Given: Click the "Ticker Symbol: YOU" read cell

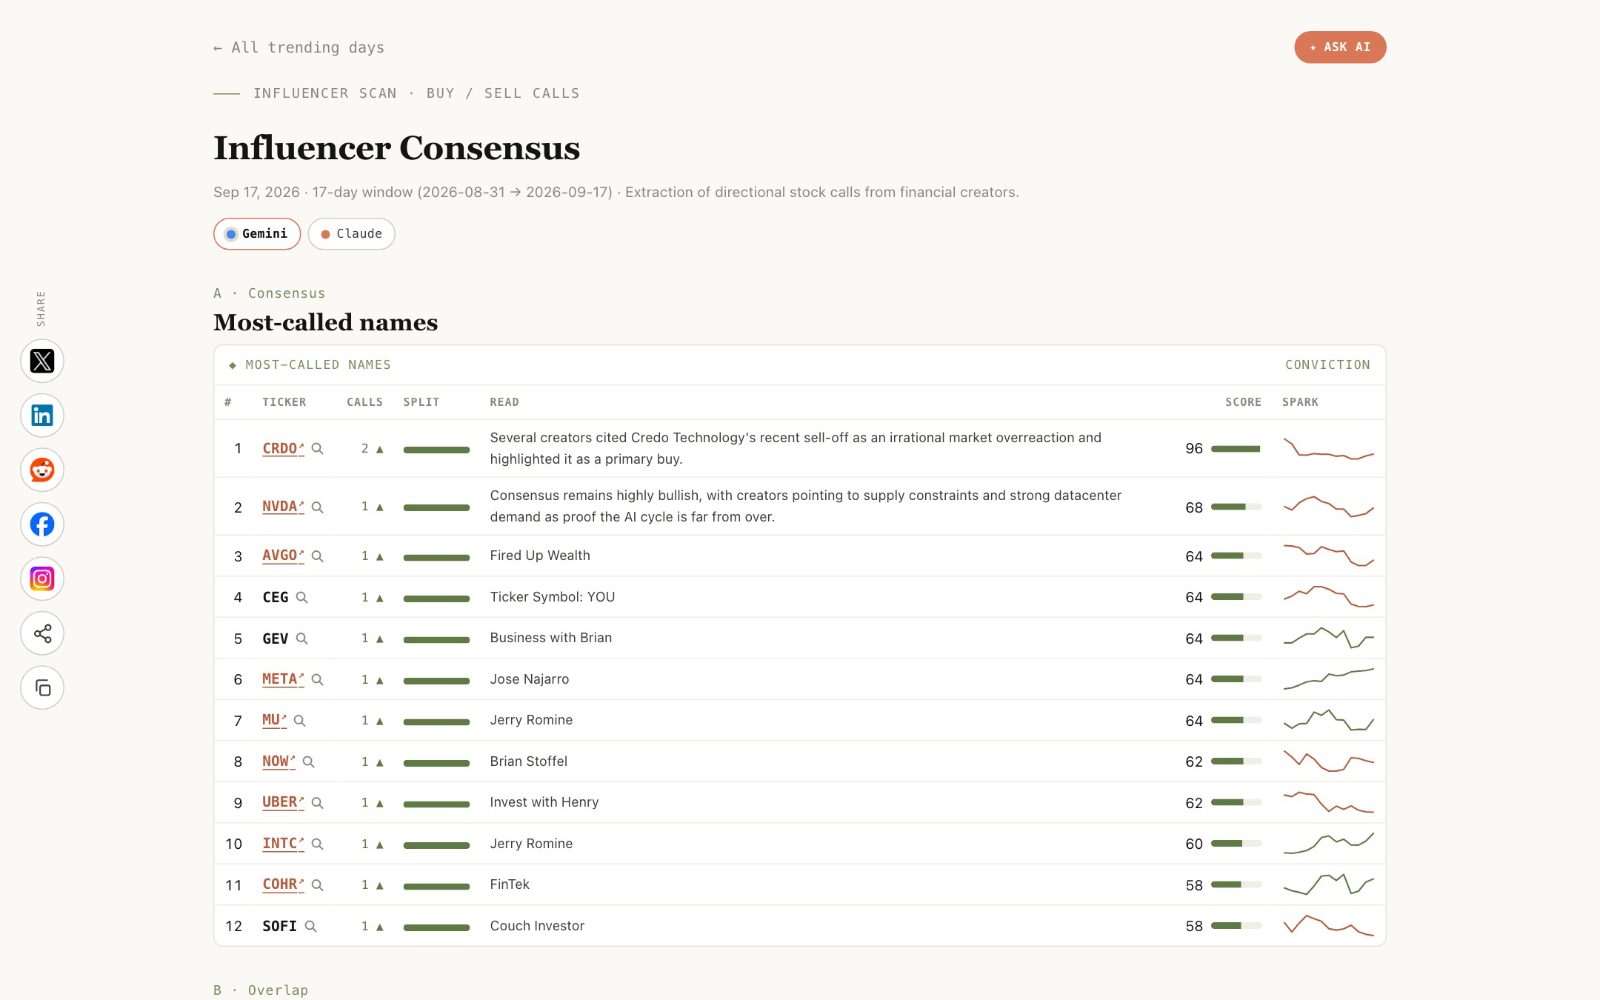Looking at the screenshot, I should [x=552, y=597].
